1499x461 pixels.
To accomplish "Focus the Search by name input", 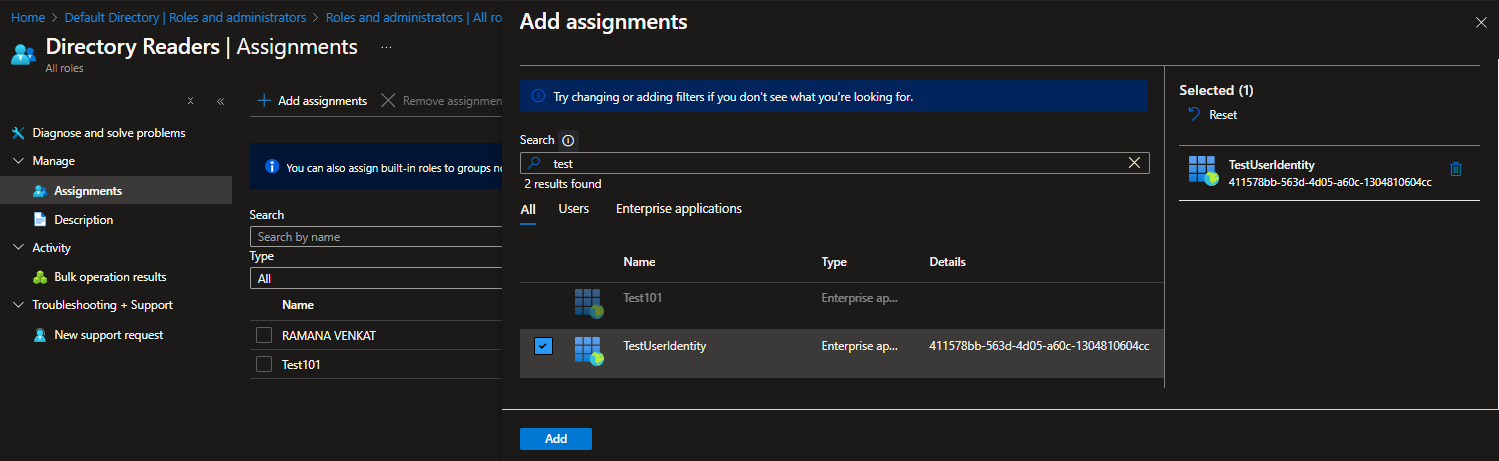I will (x=375, y=237).
